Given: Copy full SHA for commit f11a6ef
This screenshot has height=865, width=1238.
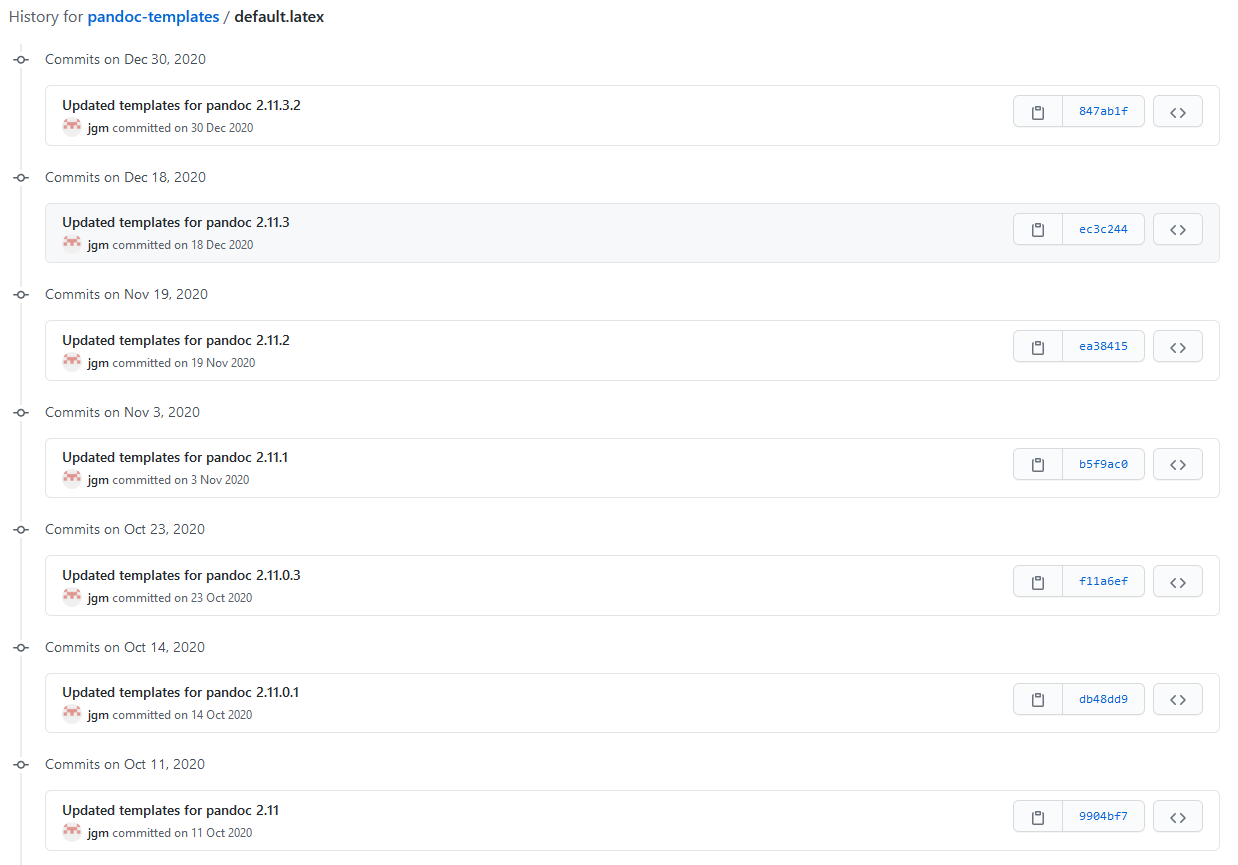Looking at the screenshot, I should [1038, 582].
